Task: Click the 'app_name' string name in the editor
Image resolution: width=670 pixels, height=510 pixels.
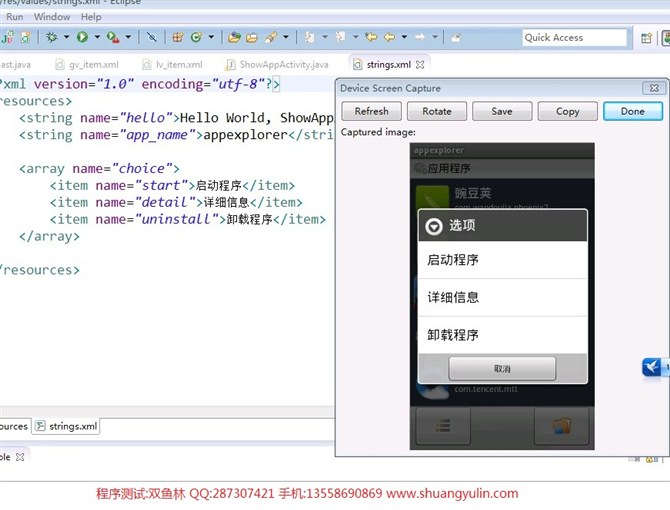Action: click(x=157, y=135)
